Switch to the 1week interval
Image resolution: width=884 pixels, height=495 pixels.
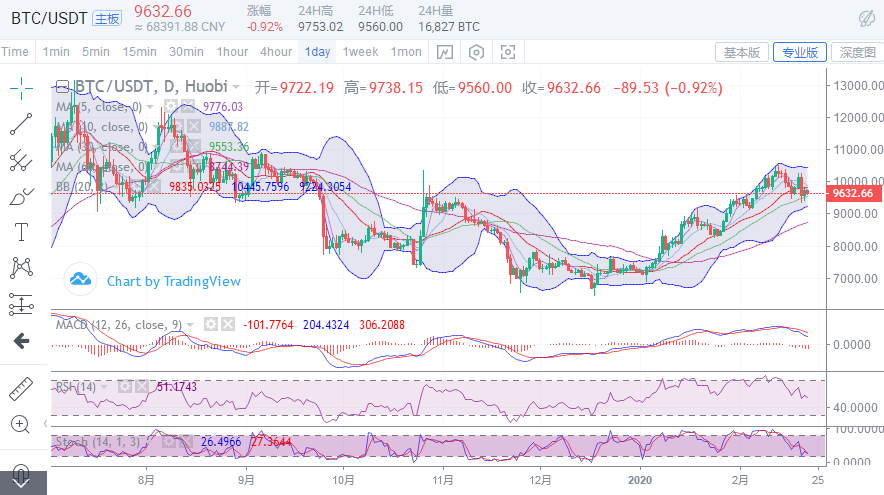pos(360,52)
